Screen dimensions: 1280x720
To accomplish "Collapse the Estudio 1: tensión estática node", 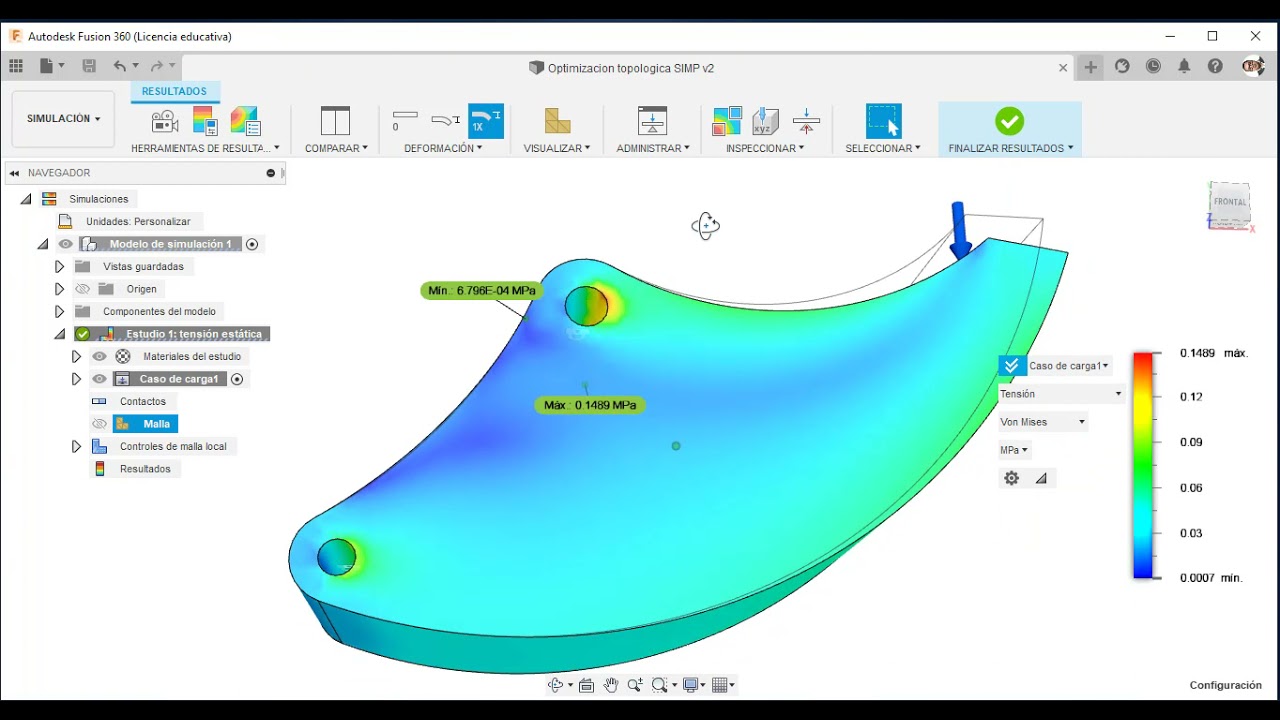I will pos(59,334).
